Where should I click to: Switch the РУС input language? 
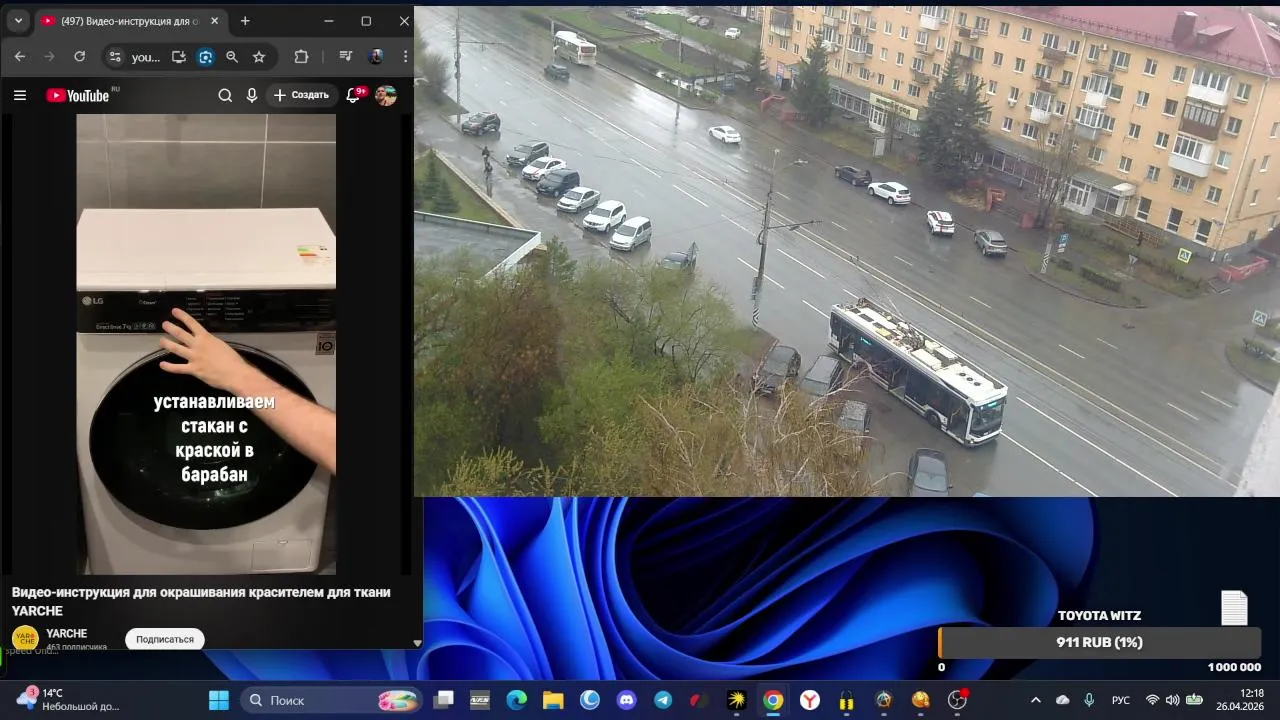1121,700
